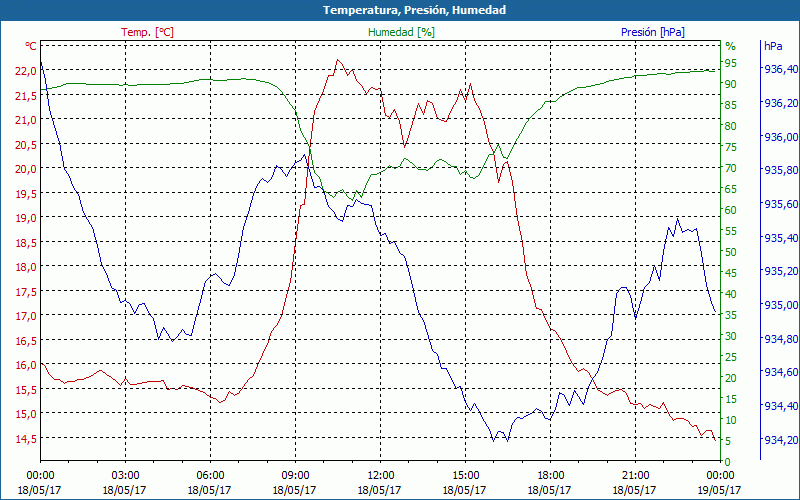This screenshot has width=800, height=500.
Task: Click the '°C' unit label on temperature axis
Action: (x=31, y=46)
